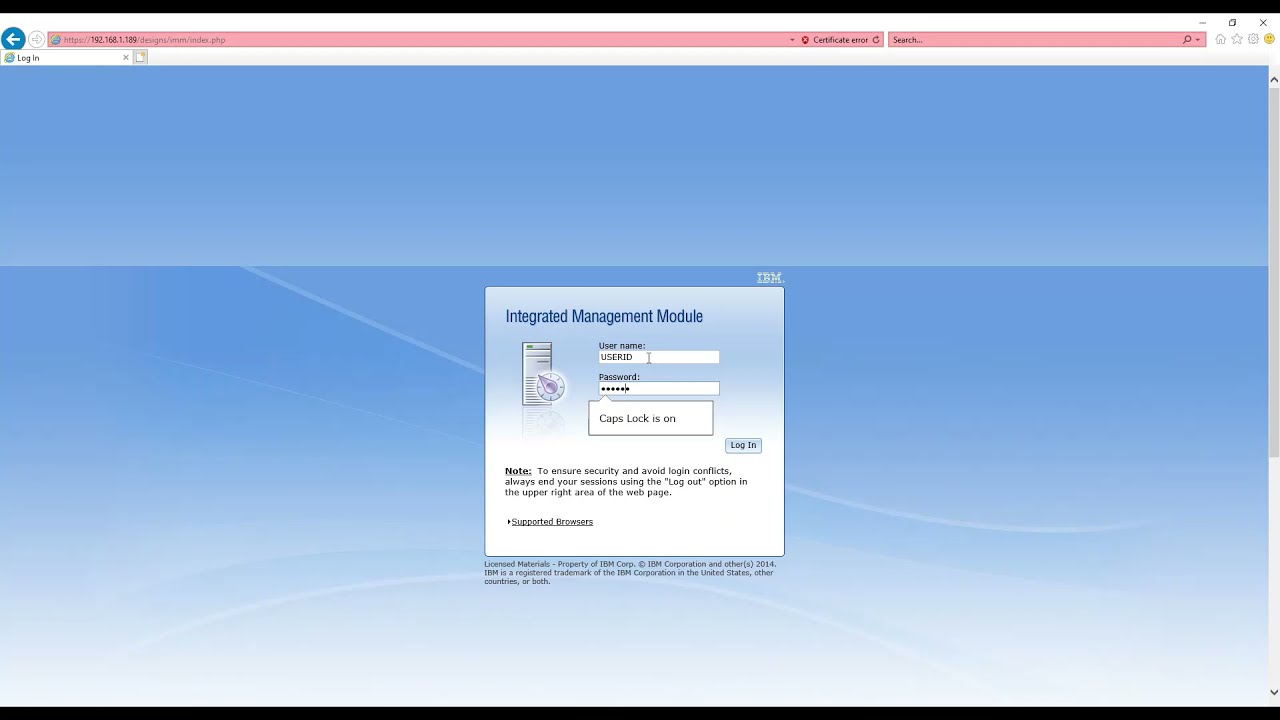Click the server illustration icon
1280x720 pixels.
(x=543, y=375)
